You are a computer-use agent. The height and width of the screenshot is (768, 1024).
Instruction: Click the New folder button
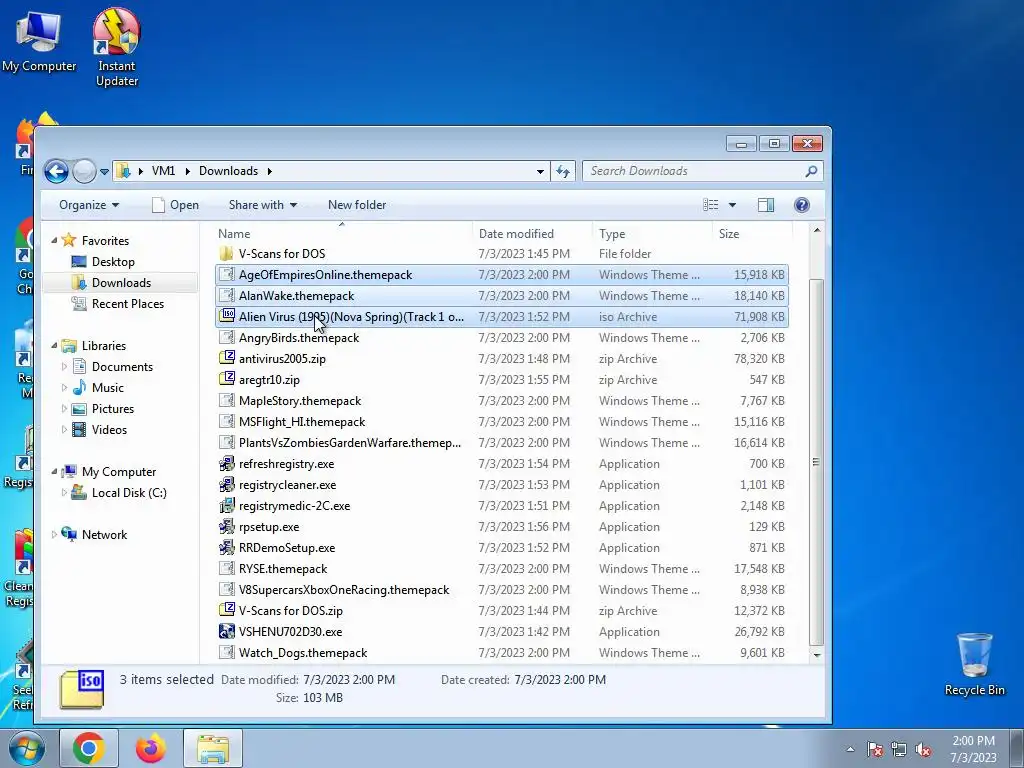click(357, 205)
